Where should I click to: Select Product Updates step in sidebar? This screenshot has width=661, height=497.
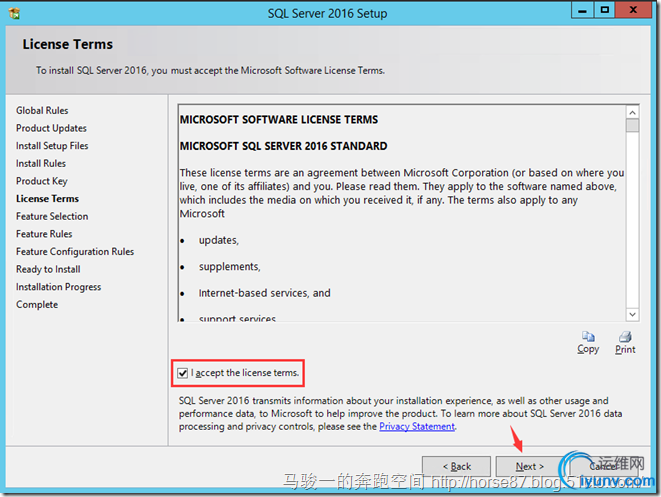coord(51,128)
